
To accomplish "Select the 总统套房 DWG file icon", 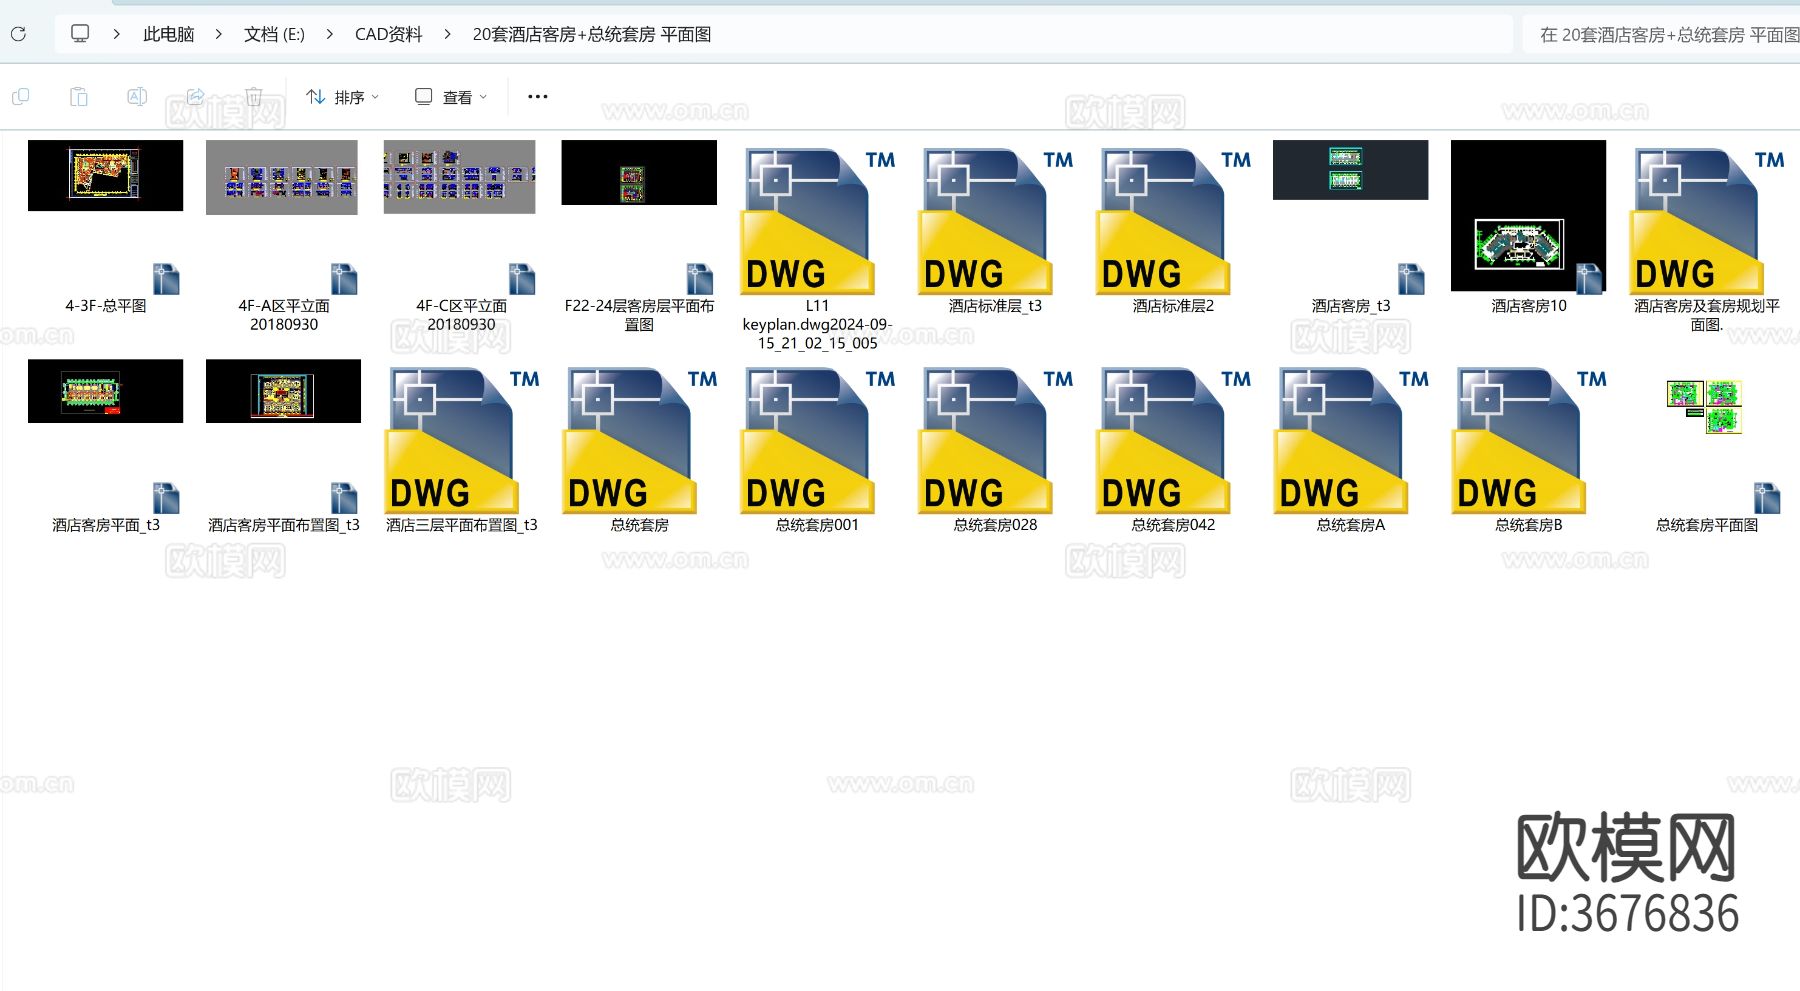I will (x=639, y=440).
